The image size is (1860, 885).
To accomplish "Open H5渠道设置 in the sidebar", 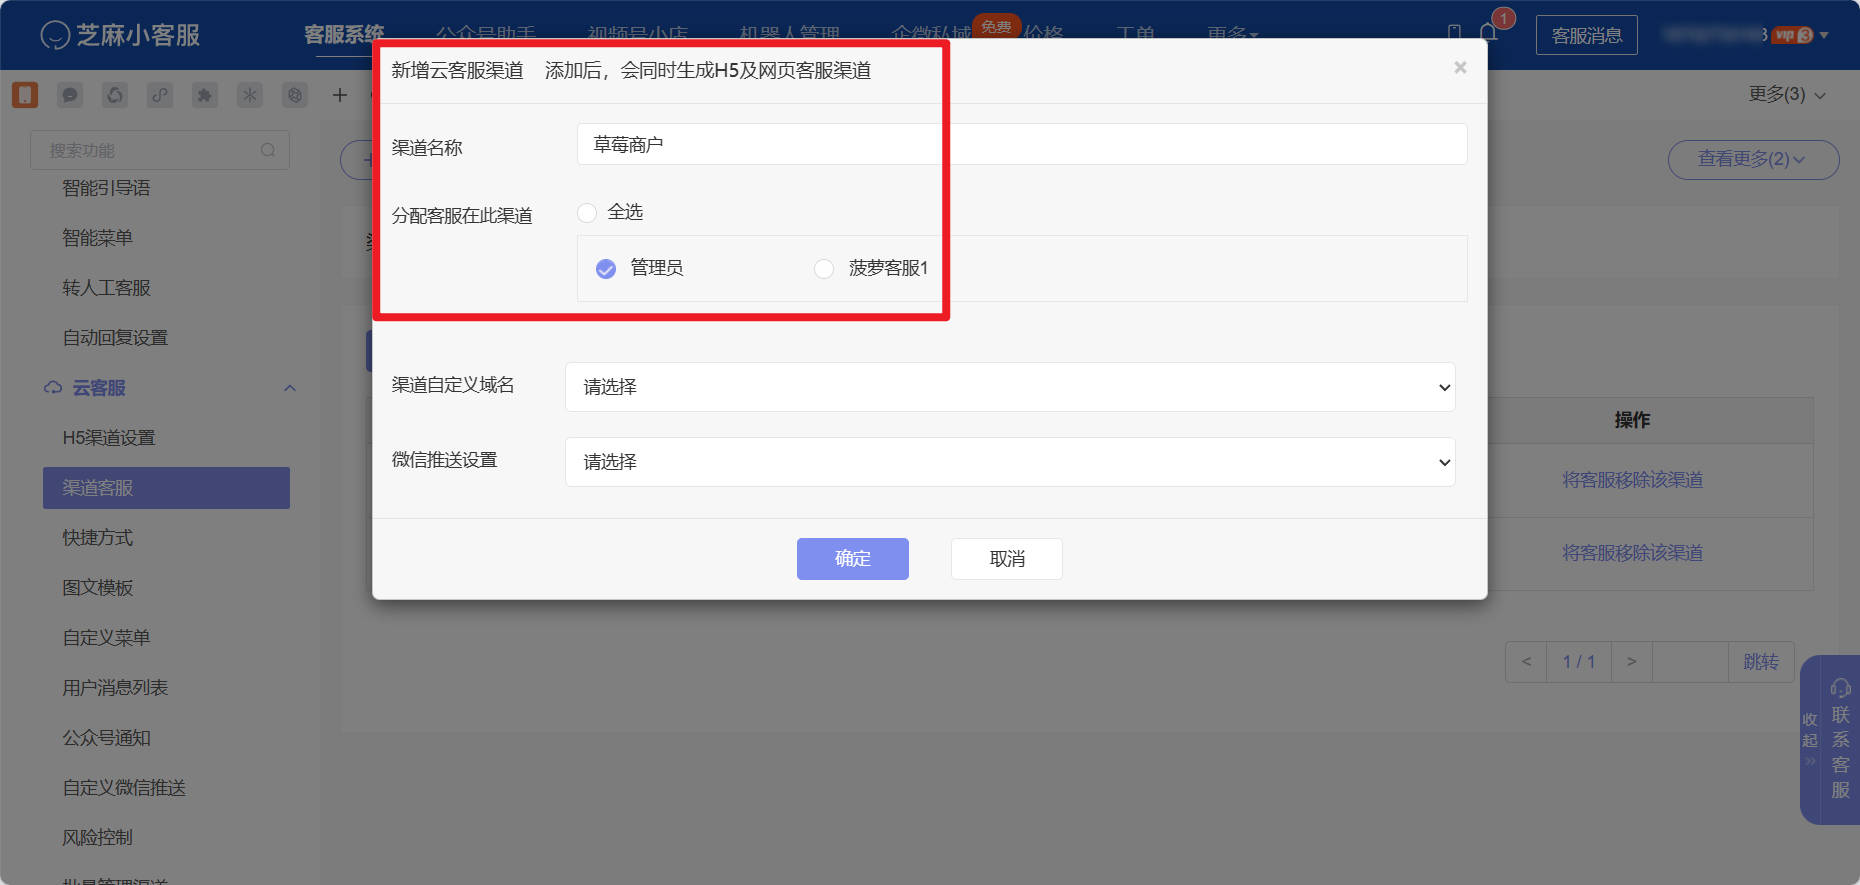I will point(109,438).
